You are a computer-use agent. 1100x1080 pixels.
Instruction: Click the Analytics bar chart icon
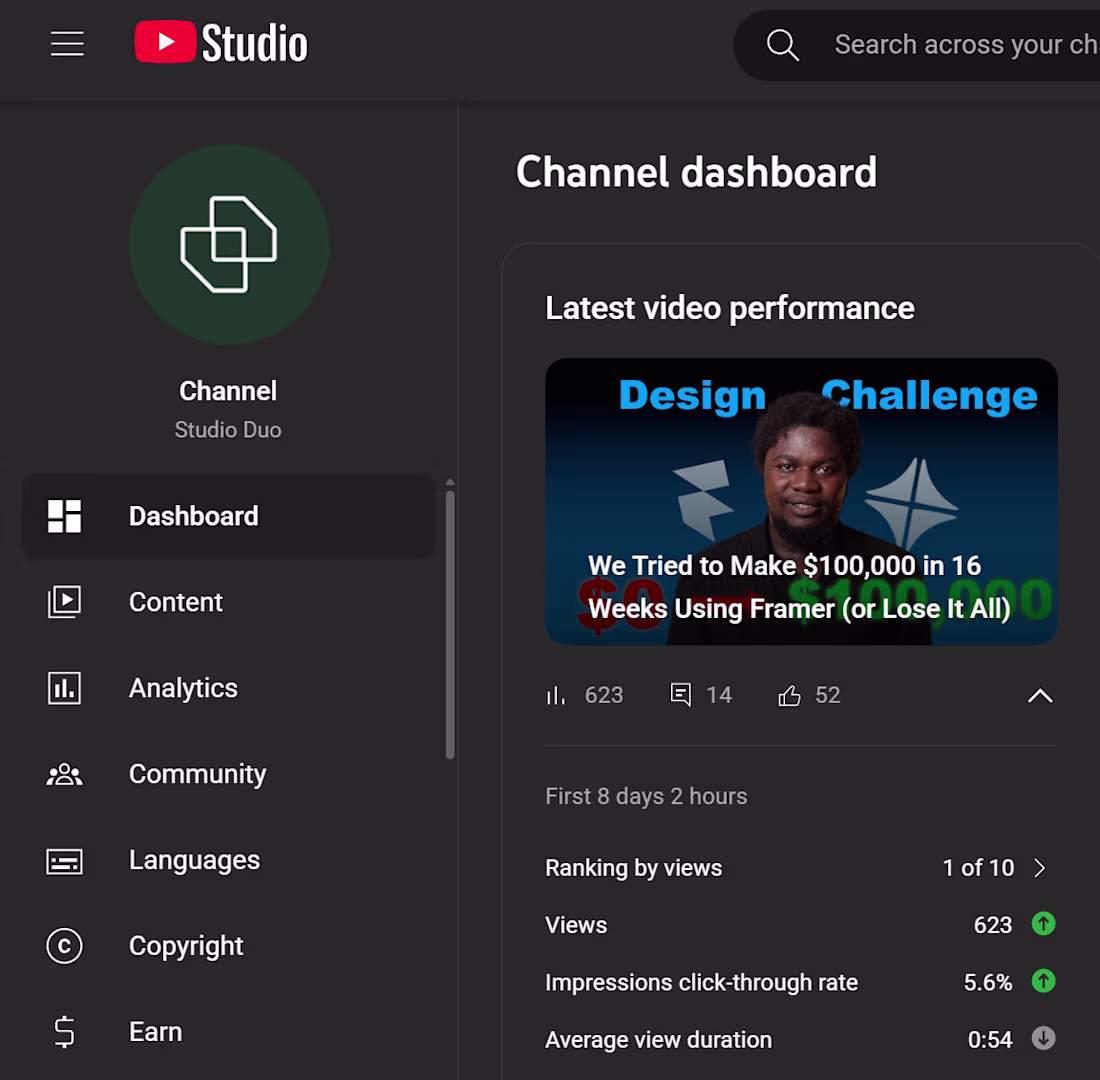[x=65, y=688]
